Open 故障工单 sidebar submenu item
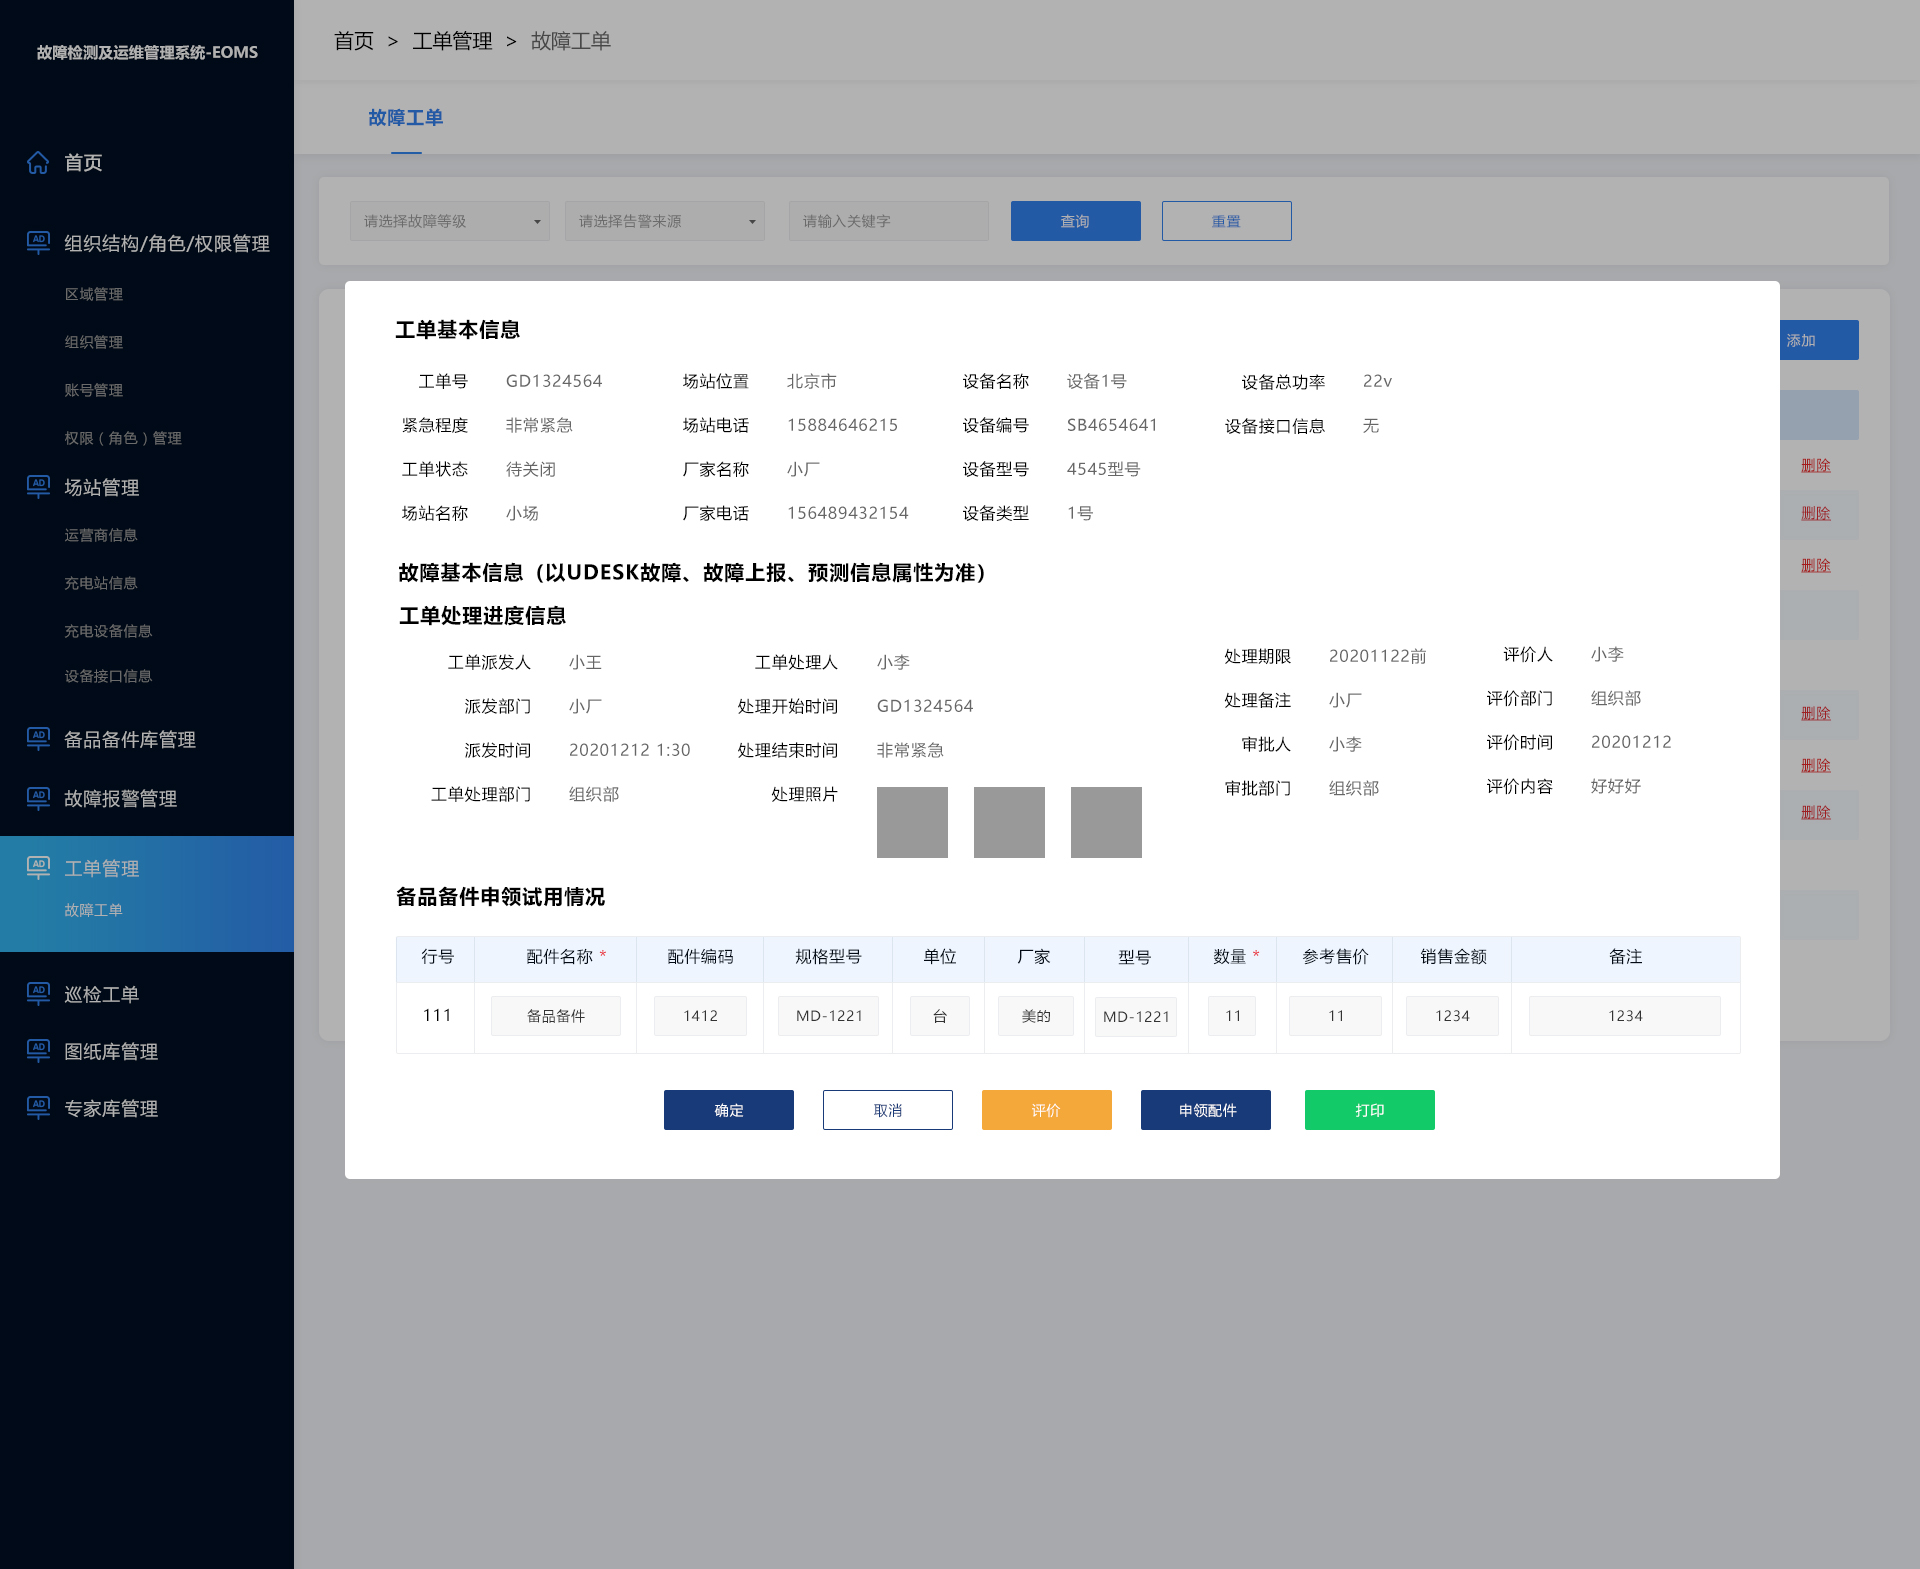The height and width of the screenshot is (1569, 1920). click(x=94, y=910)
